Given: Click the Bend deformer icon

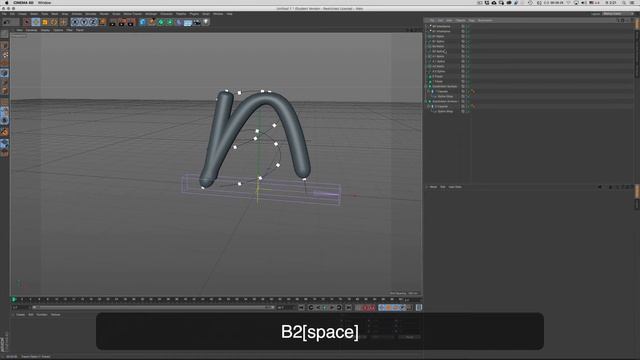Looking at the screenshot, I should pos(179,22).
